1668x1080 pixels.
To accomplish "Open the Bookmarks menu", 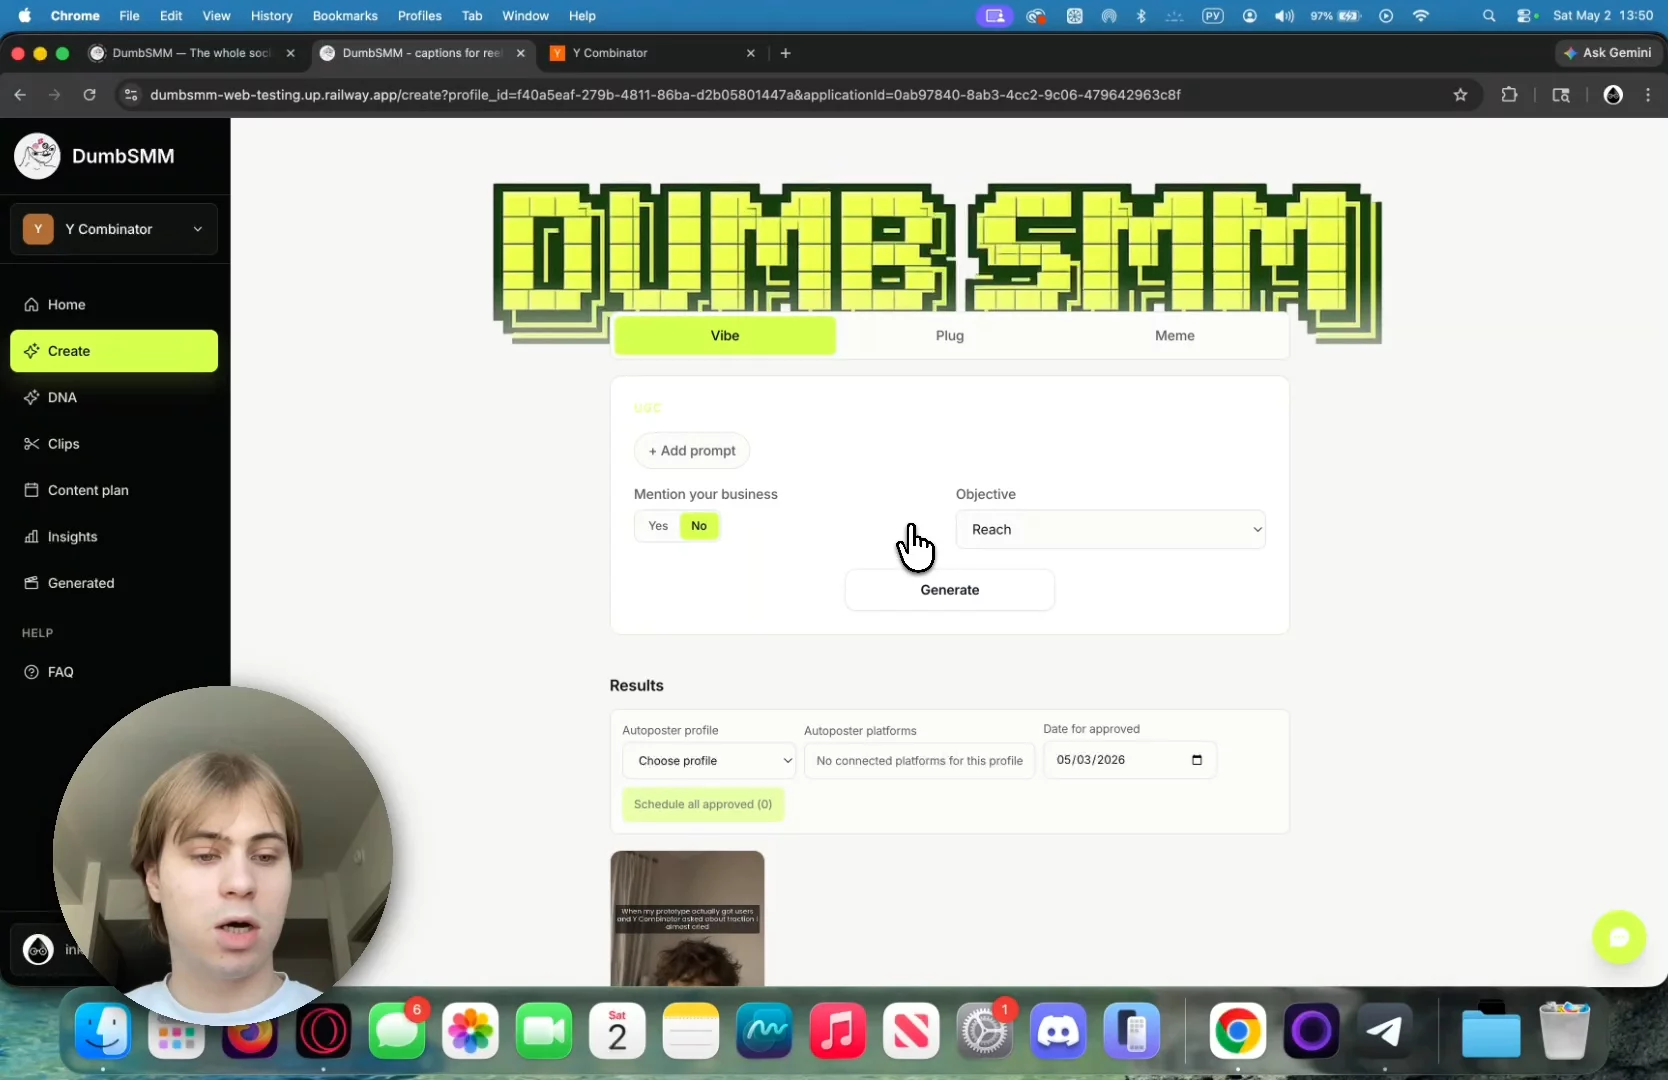I will click(x=345, y=16).
